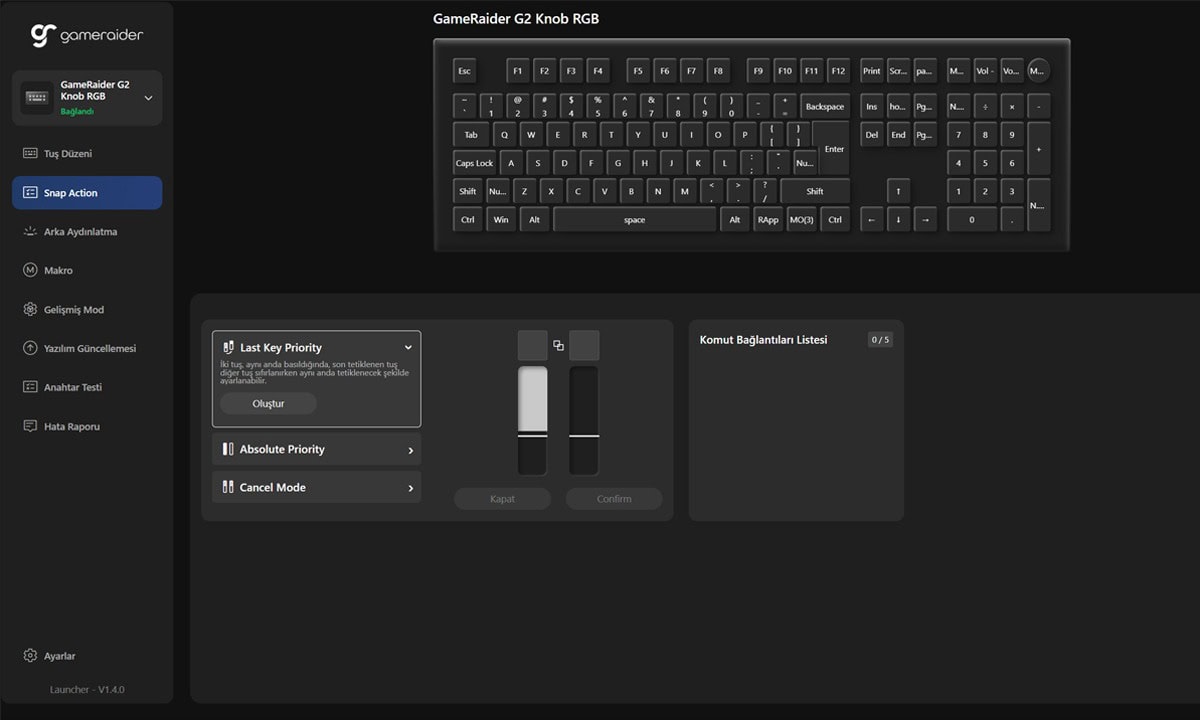Select the F5 key
Viewport: 1200px width, 720px height.
(x=638, y=71)
